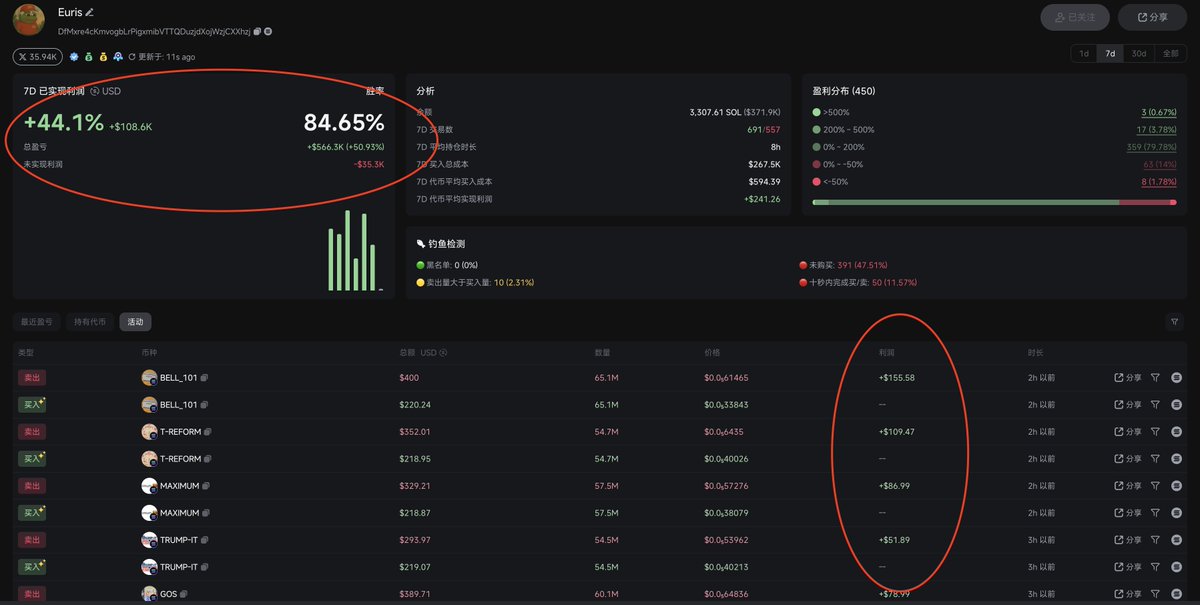Screen dimensions: 1200x605
Task: Click the green money bag emoji badge under Euris
Action: click(x=88, y=56)
